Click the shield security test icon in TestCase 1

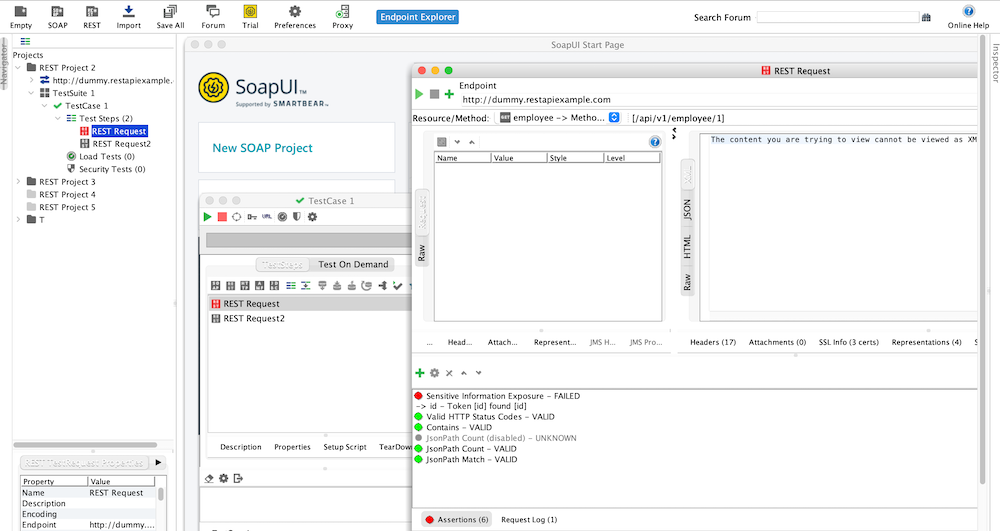tap(297, 217)
